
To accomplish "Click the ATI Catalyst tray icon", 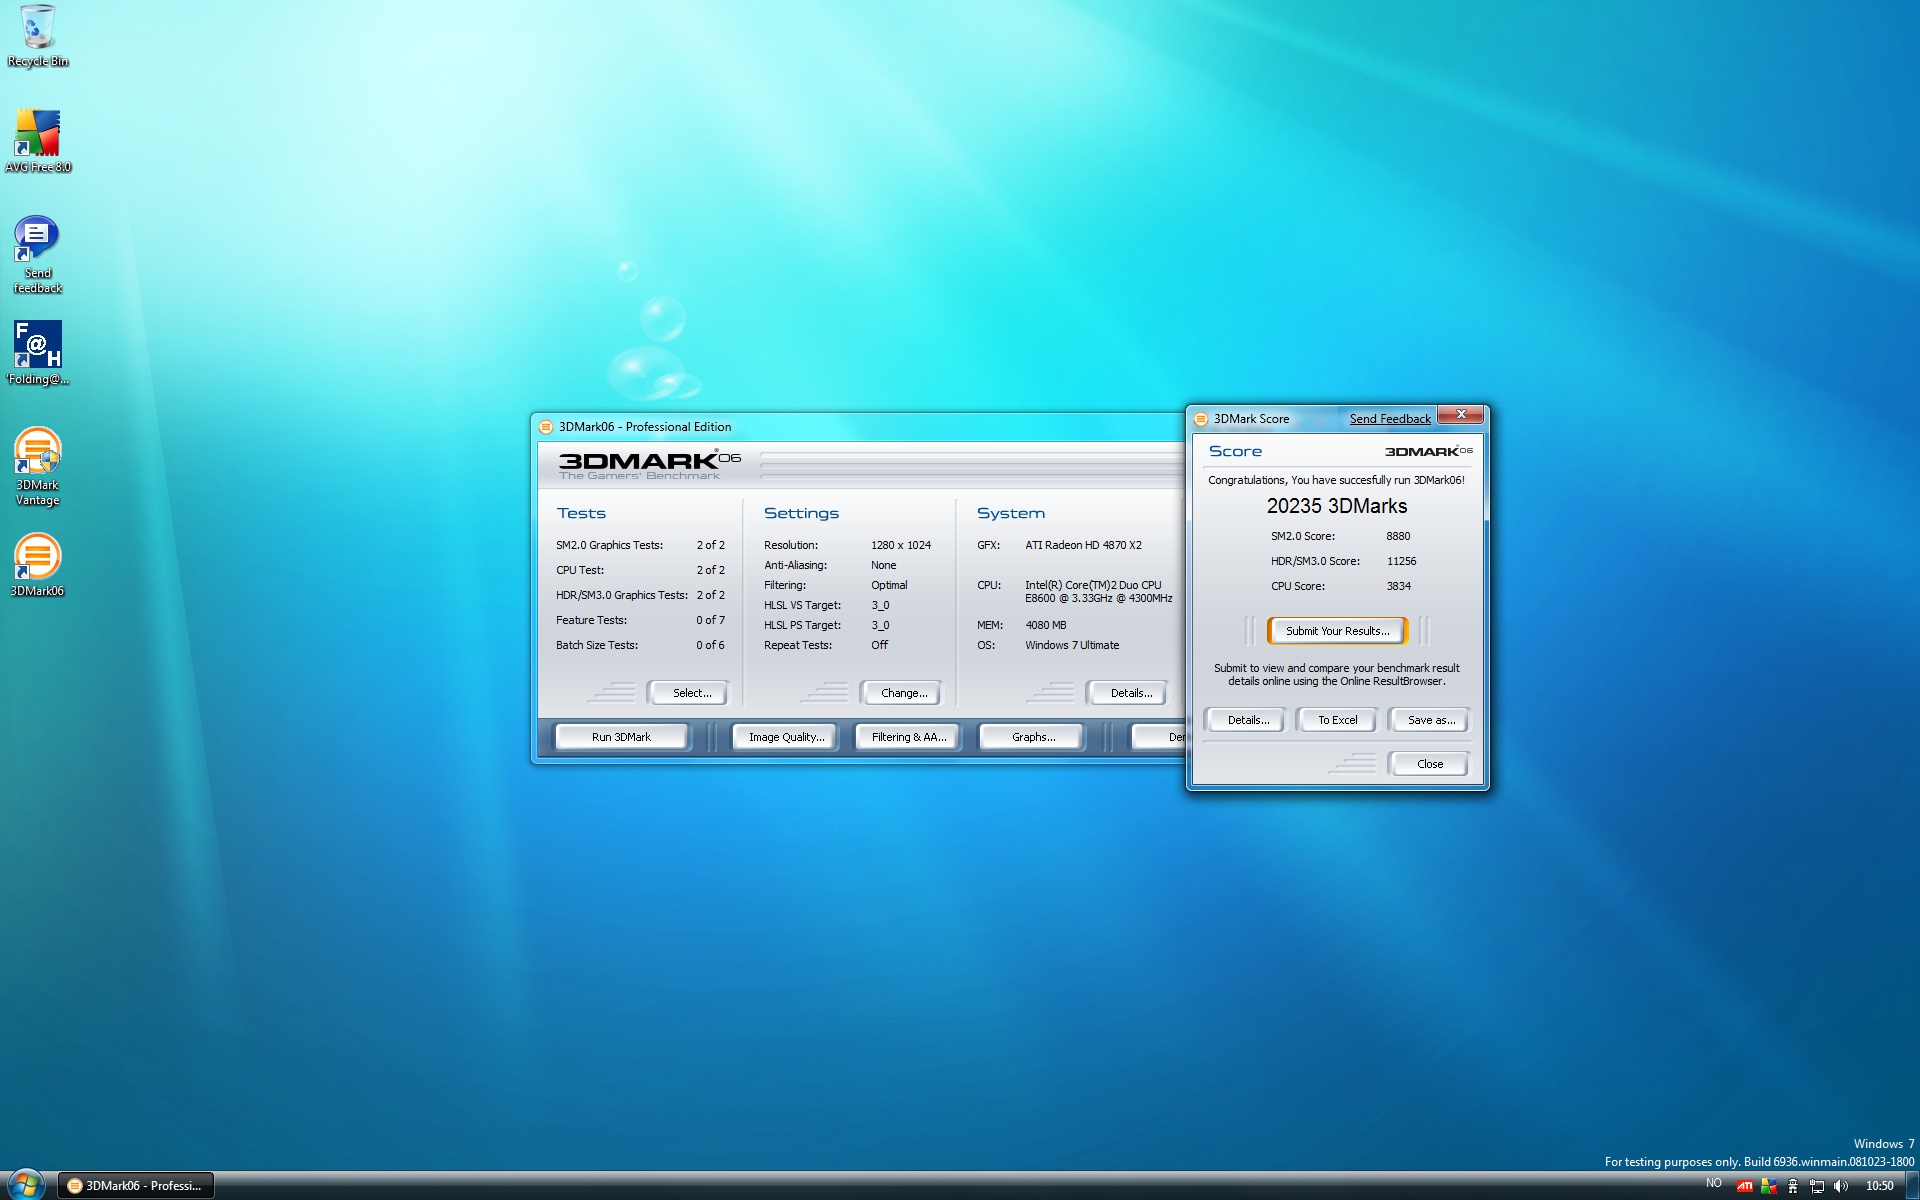I will pyautogui.click(x=1744, y=1186).
